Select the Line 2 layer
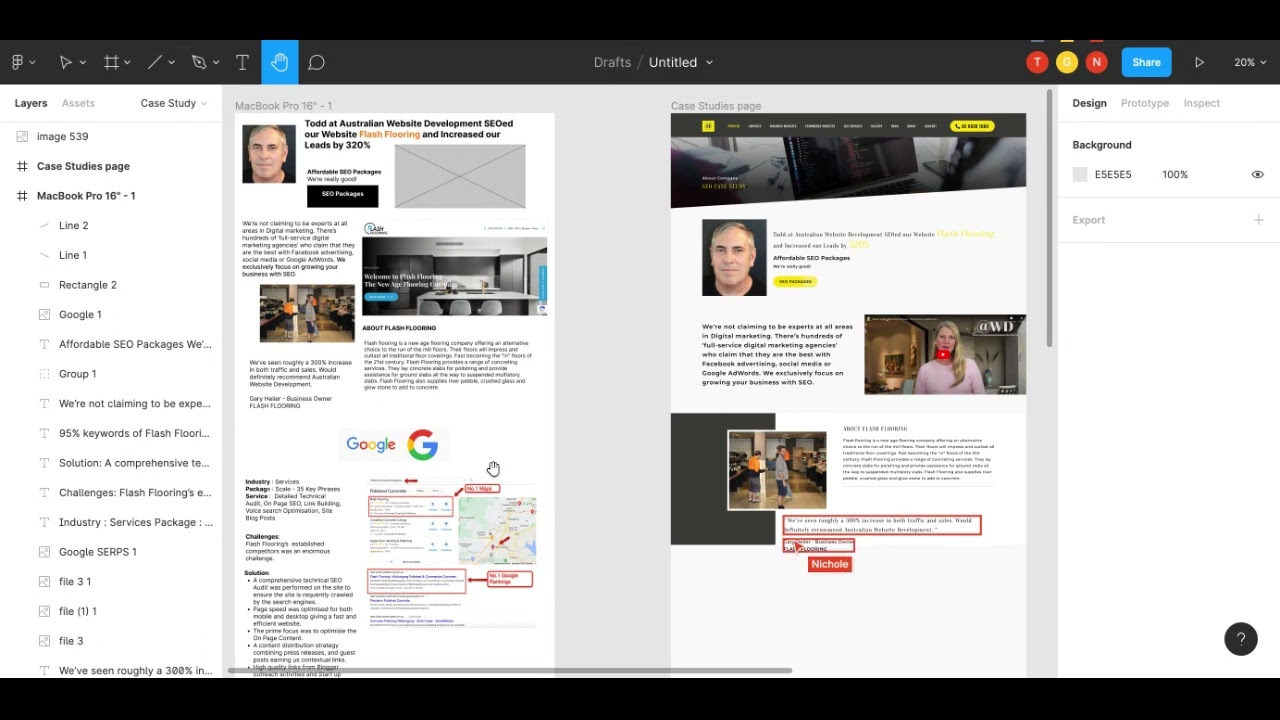Screen dimensions: 1280x720 coord(111,225)
